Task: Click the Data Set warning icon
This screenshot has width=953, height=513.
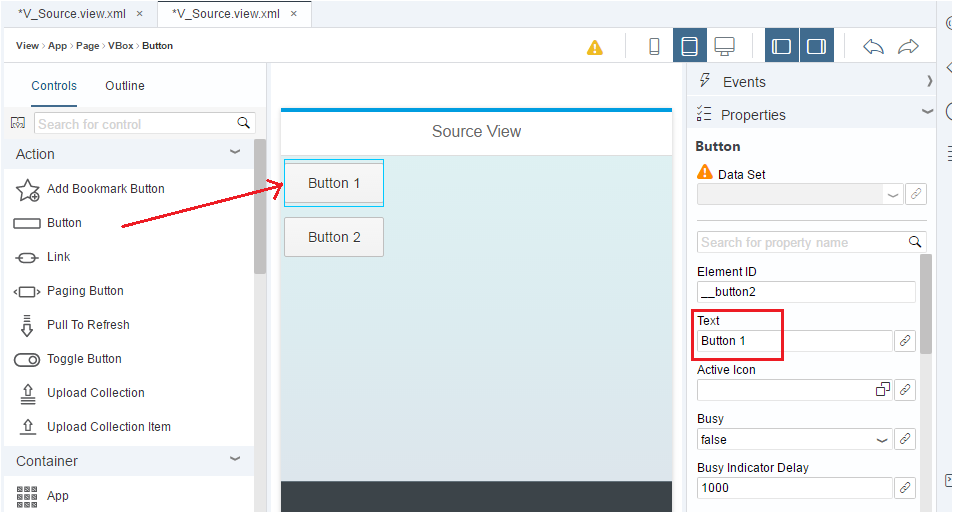Action: [x=704, y=172]
